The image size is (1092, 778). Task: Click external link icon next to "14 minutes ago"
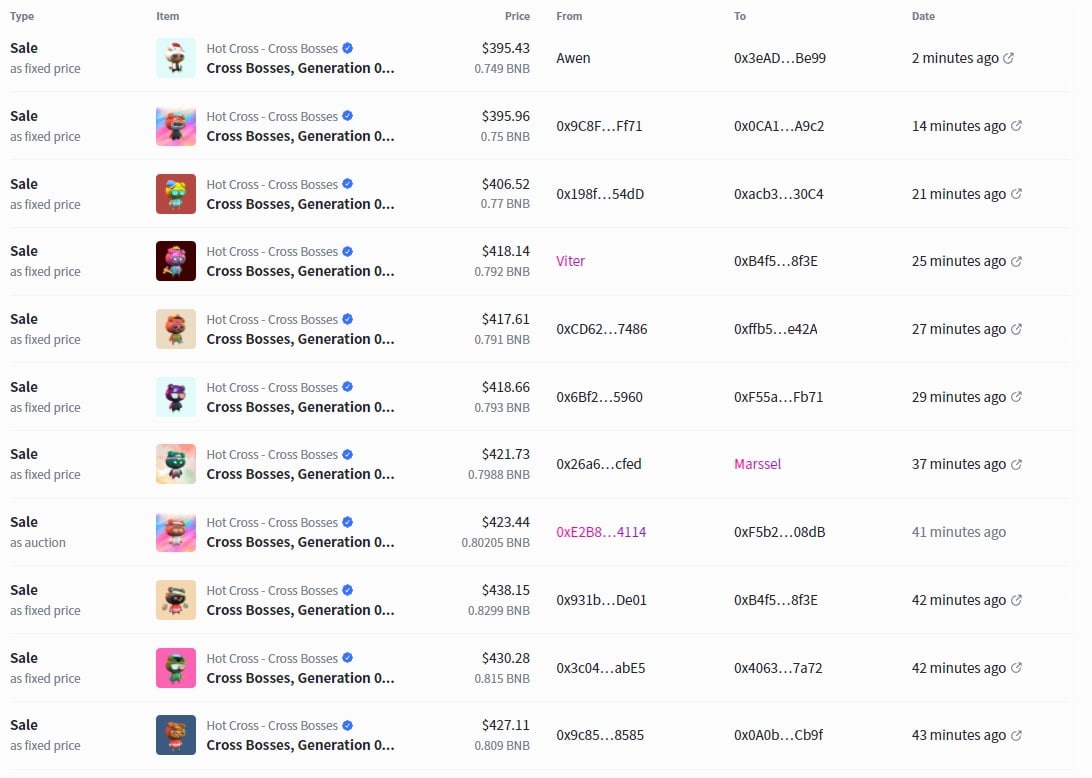coord(1016,126)
